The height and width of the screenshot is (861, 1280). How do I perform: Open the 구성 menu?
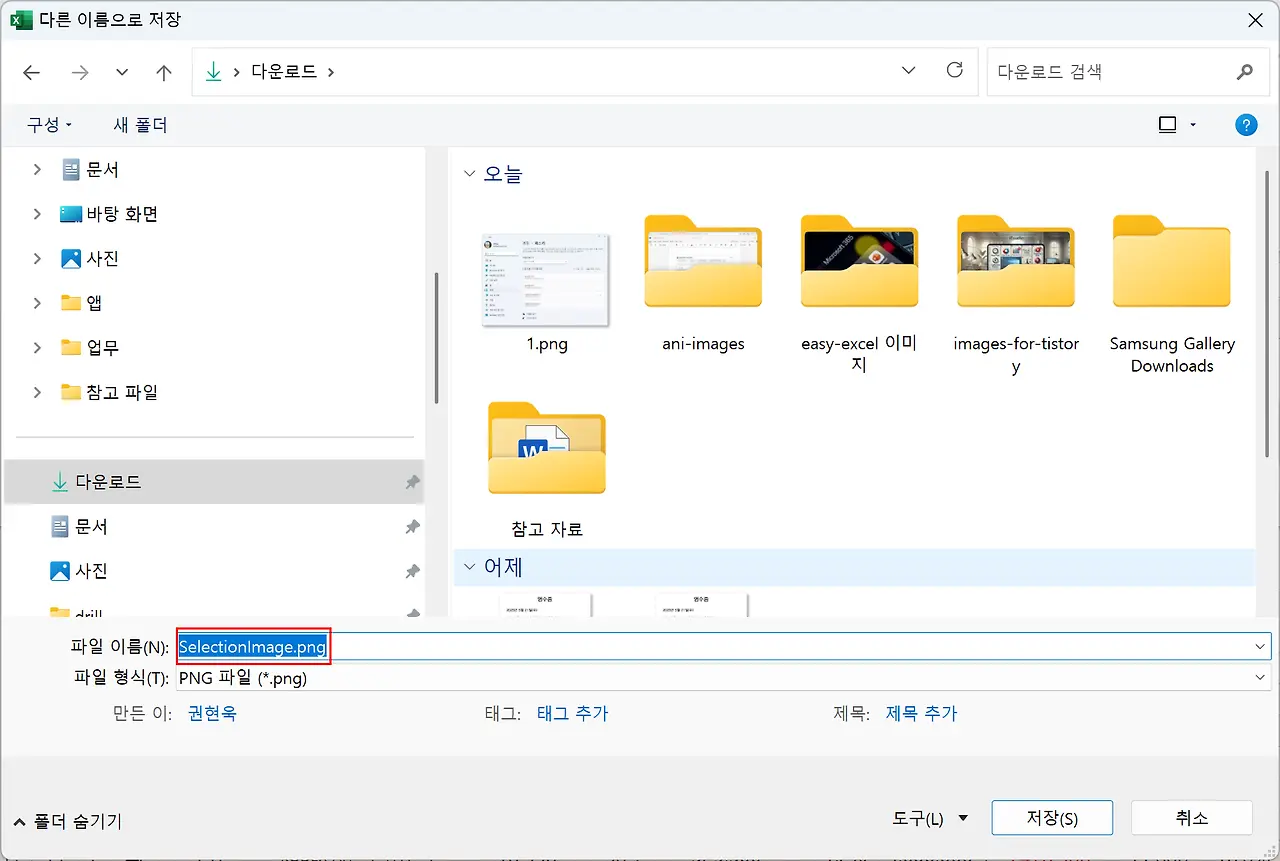click(49, 125)
